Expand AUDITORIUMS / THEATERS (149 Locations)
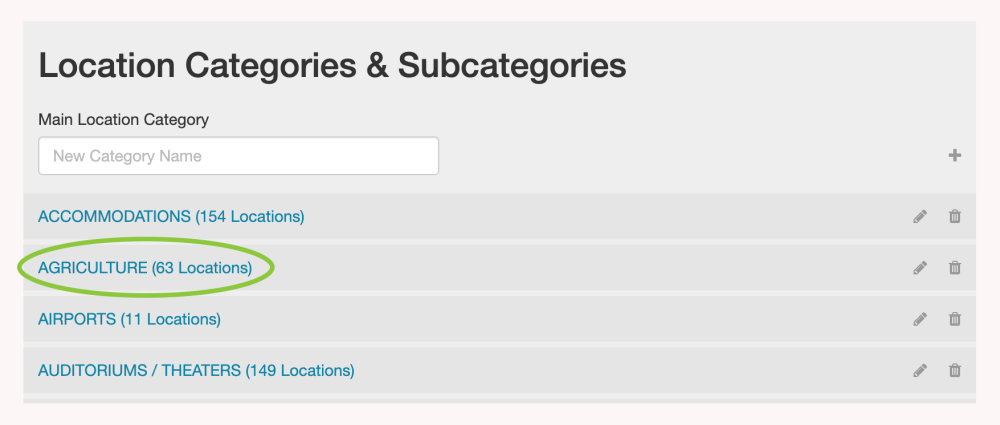 pos(196,371)
